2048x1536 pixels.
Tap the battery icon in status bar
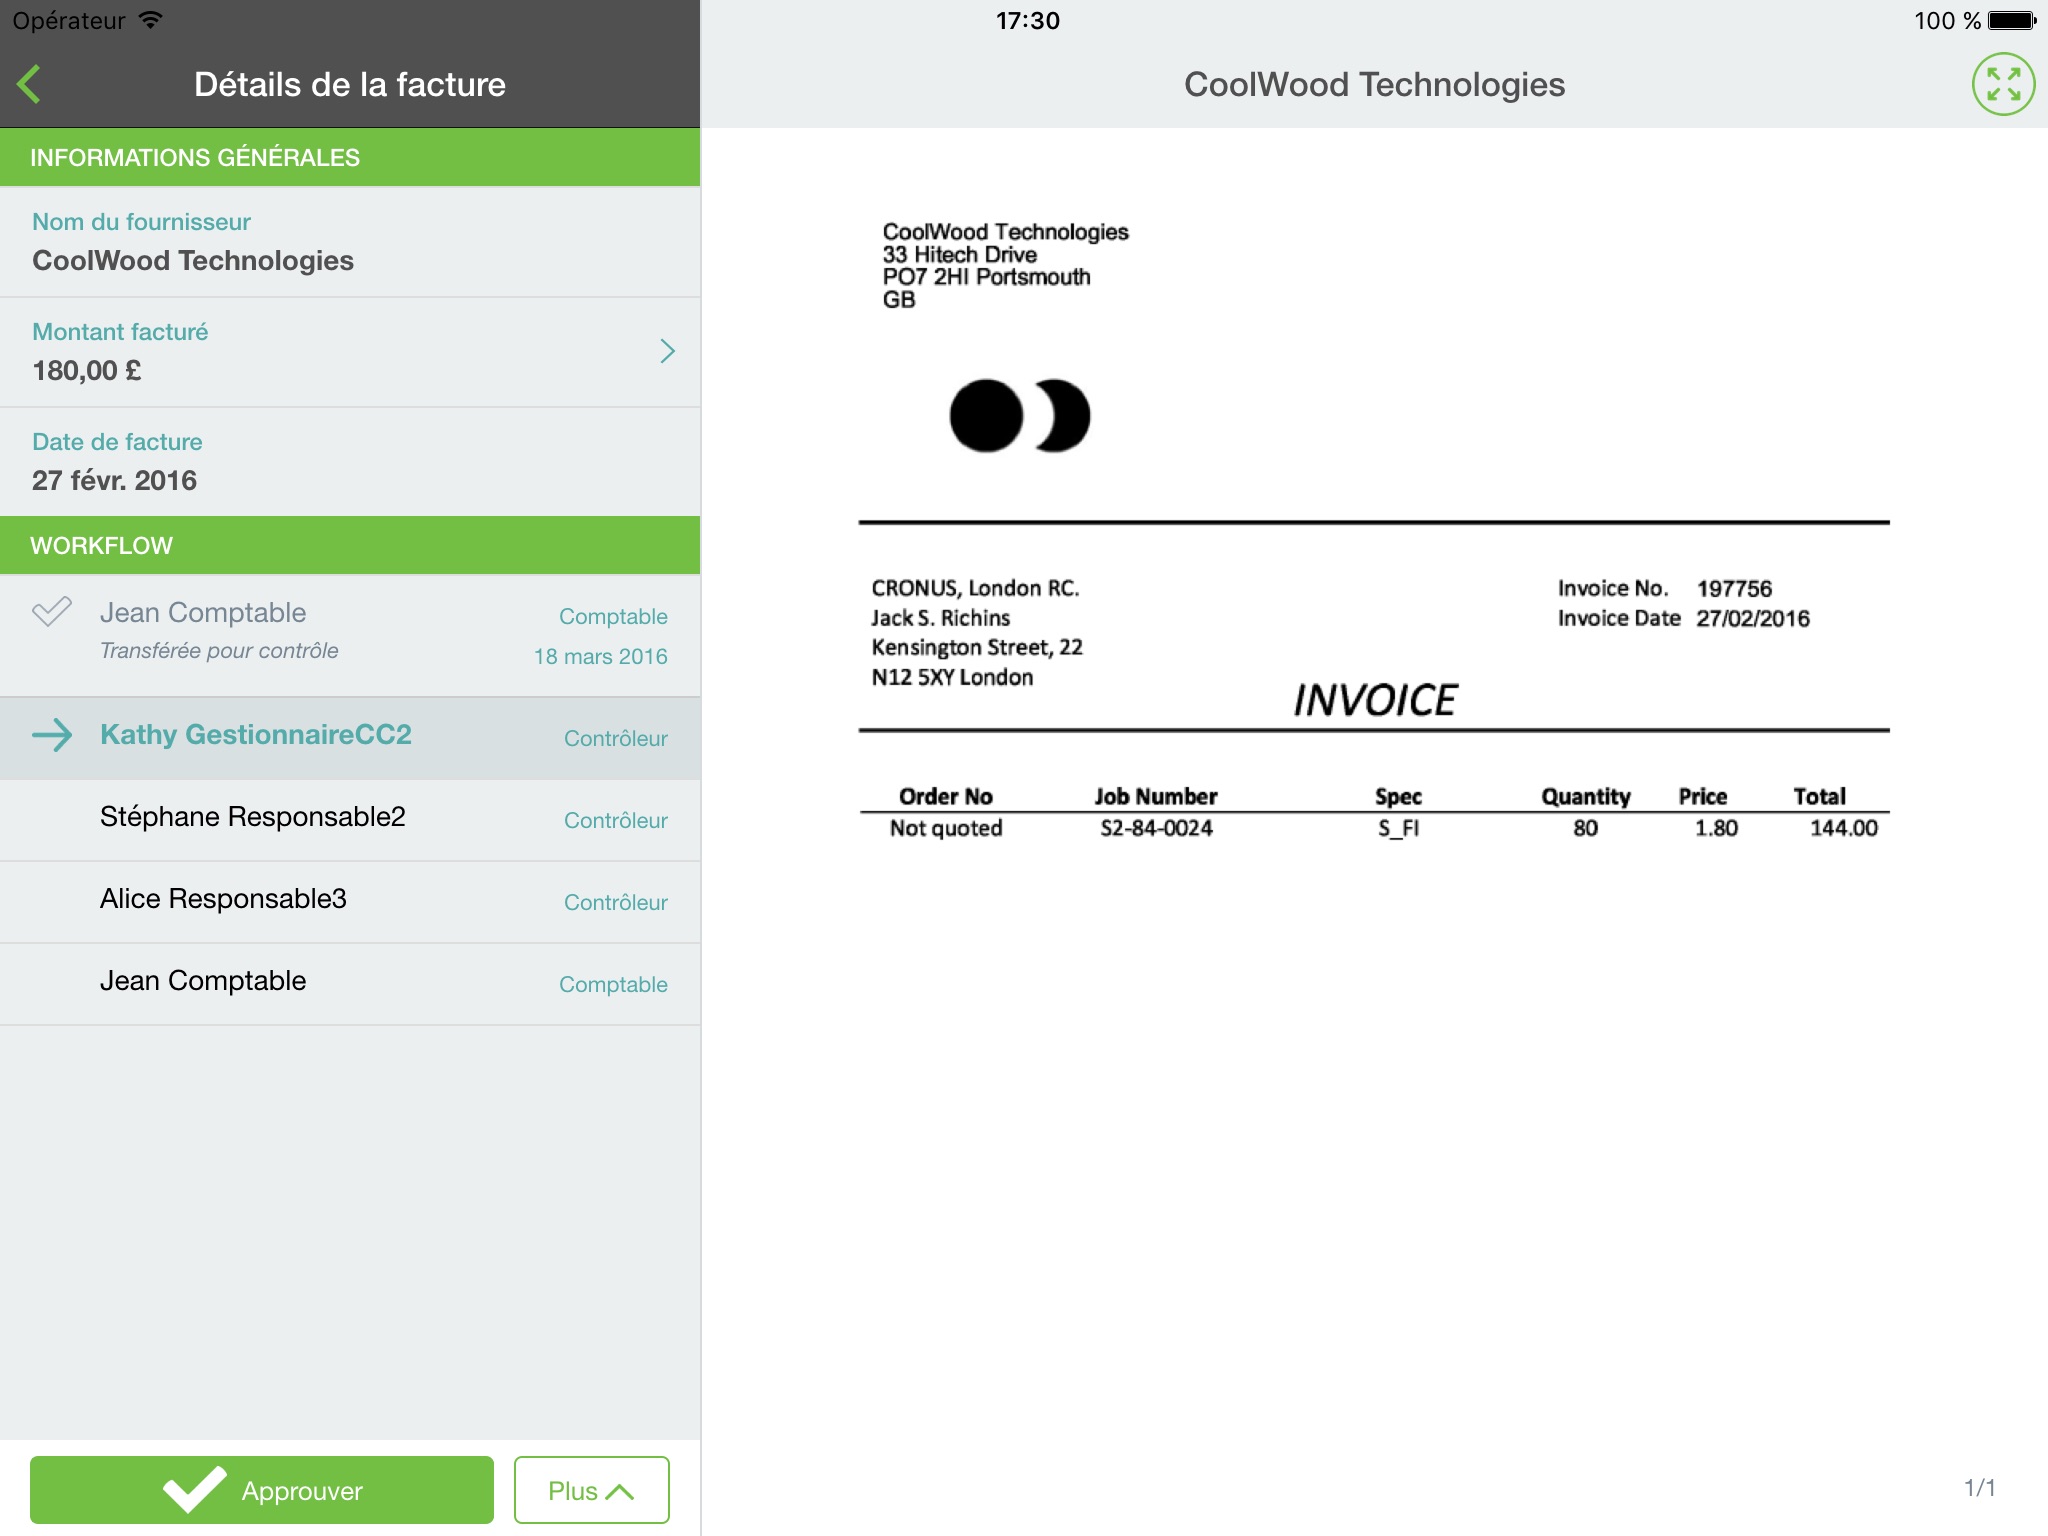[x=2011, y=20]
